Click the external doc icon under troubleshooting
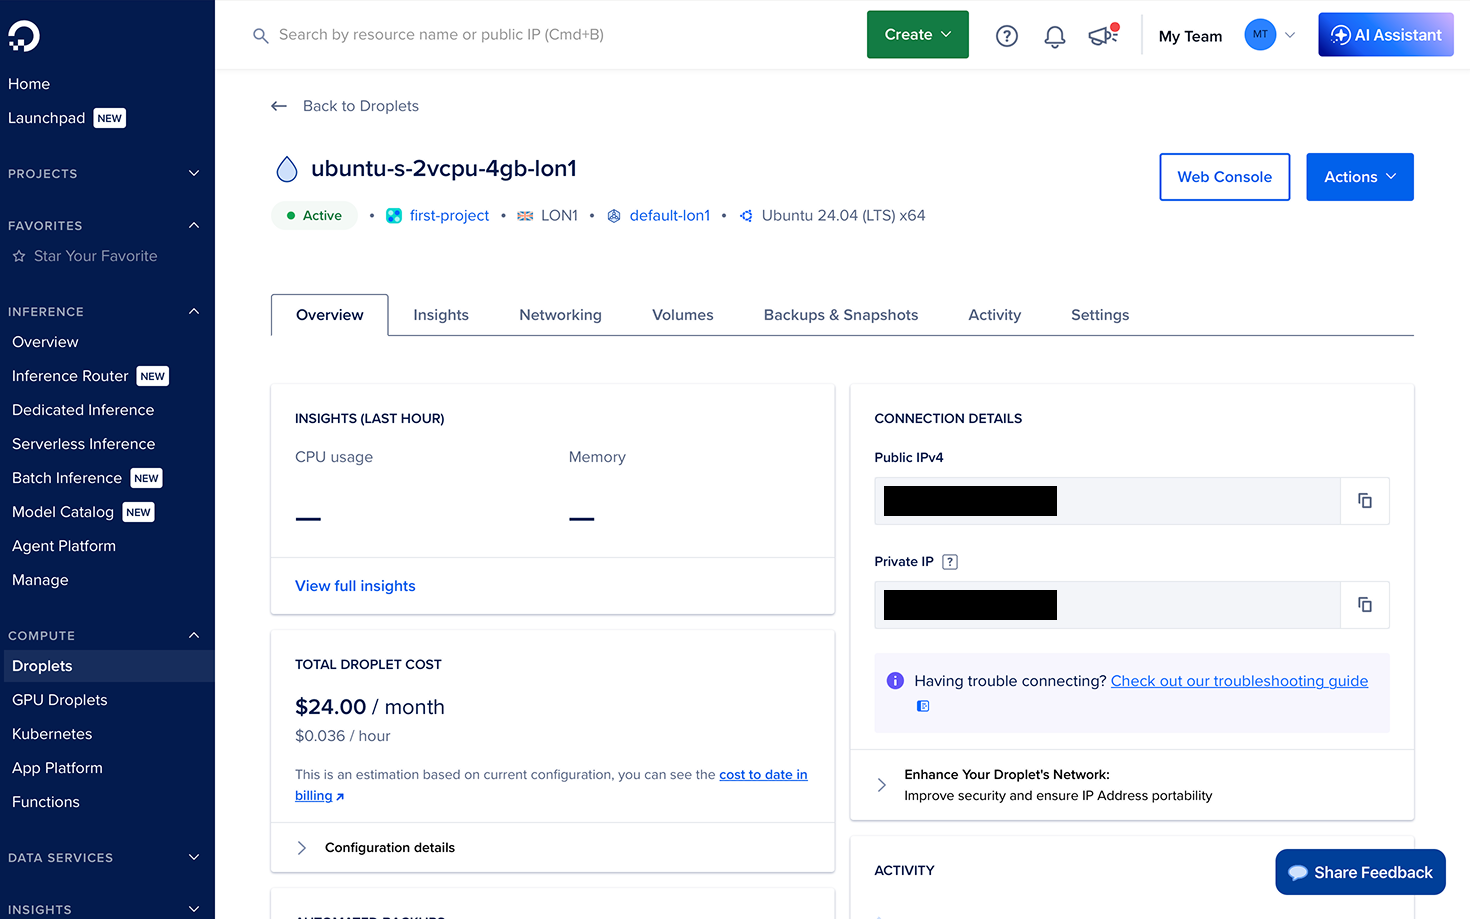This screenshot has width=1470, height=919. (923, 706)
